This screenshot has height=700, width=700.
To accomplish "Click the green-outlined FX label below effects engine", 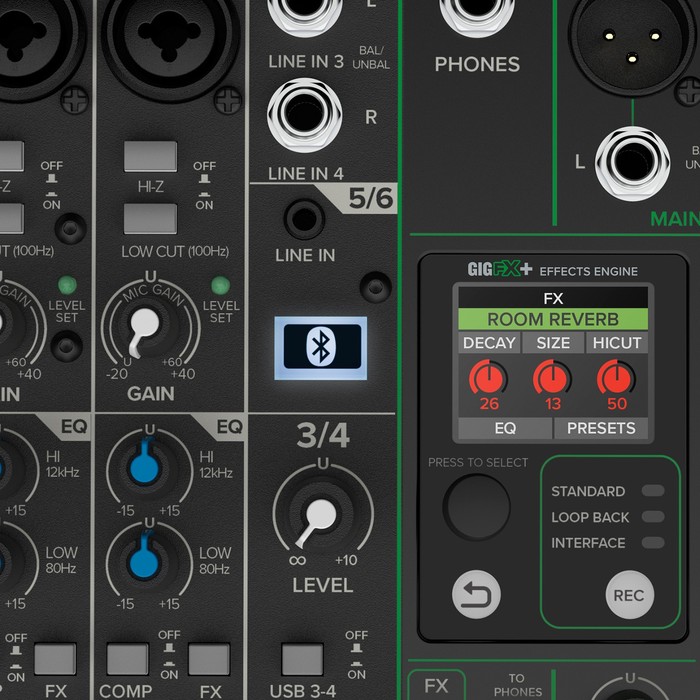I will pyautogui.click(x=436, y=685).
